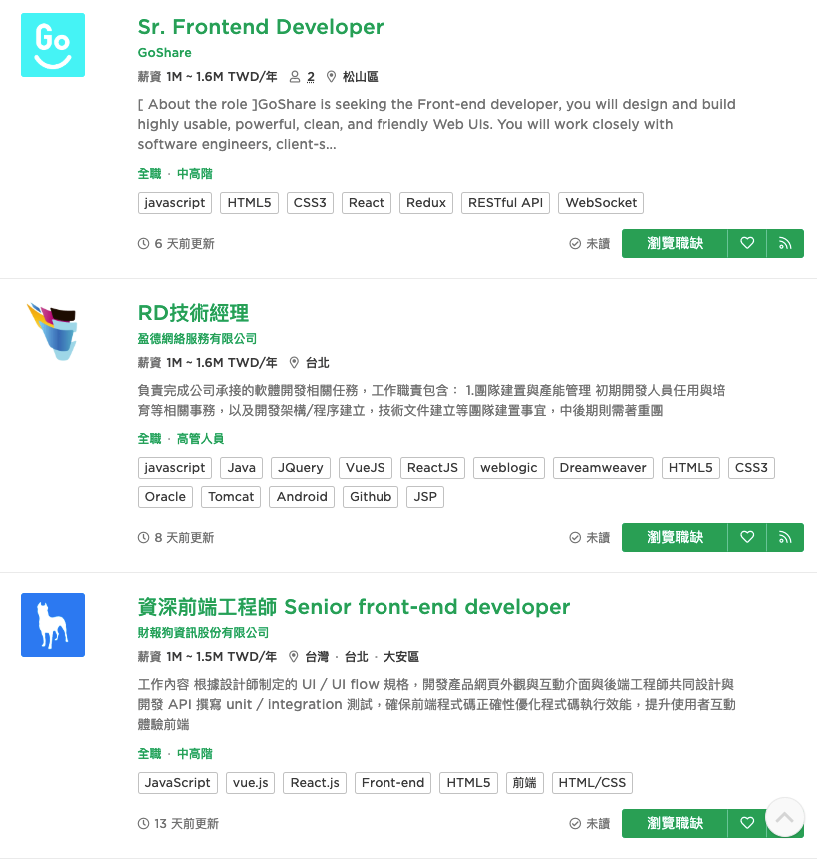Toggle 未讀 mark on RD技術經理 listing

click(590, 538)
